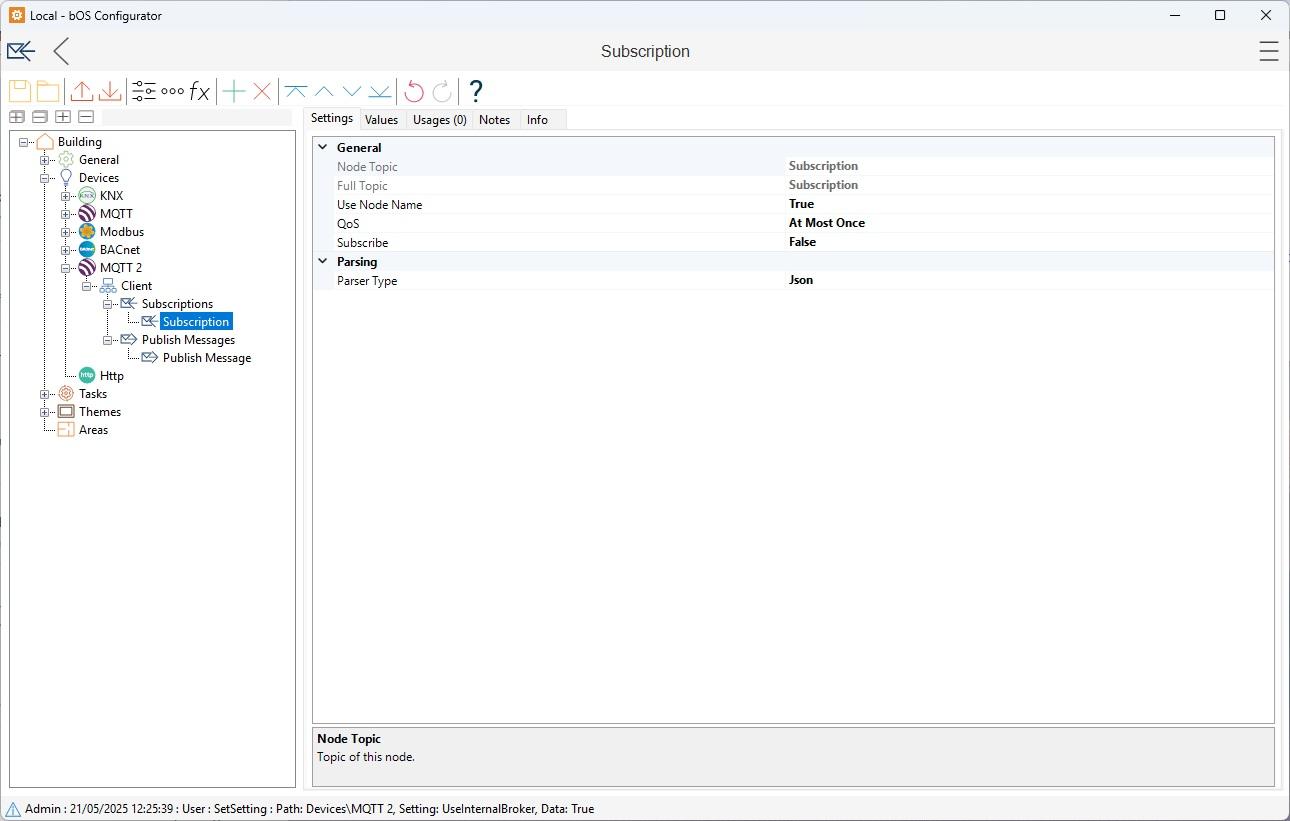Move node down one position
This screenshot has width=1290, height=821.
(x=352, y=91)
